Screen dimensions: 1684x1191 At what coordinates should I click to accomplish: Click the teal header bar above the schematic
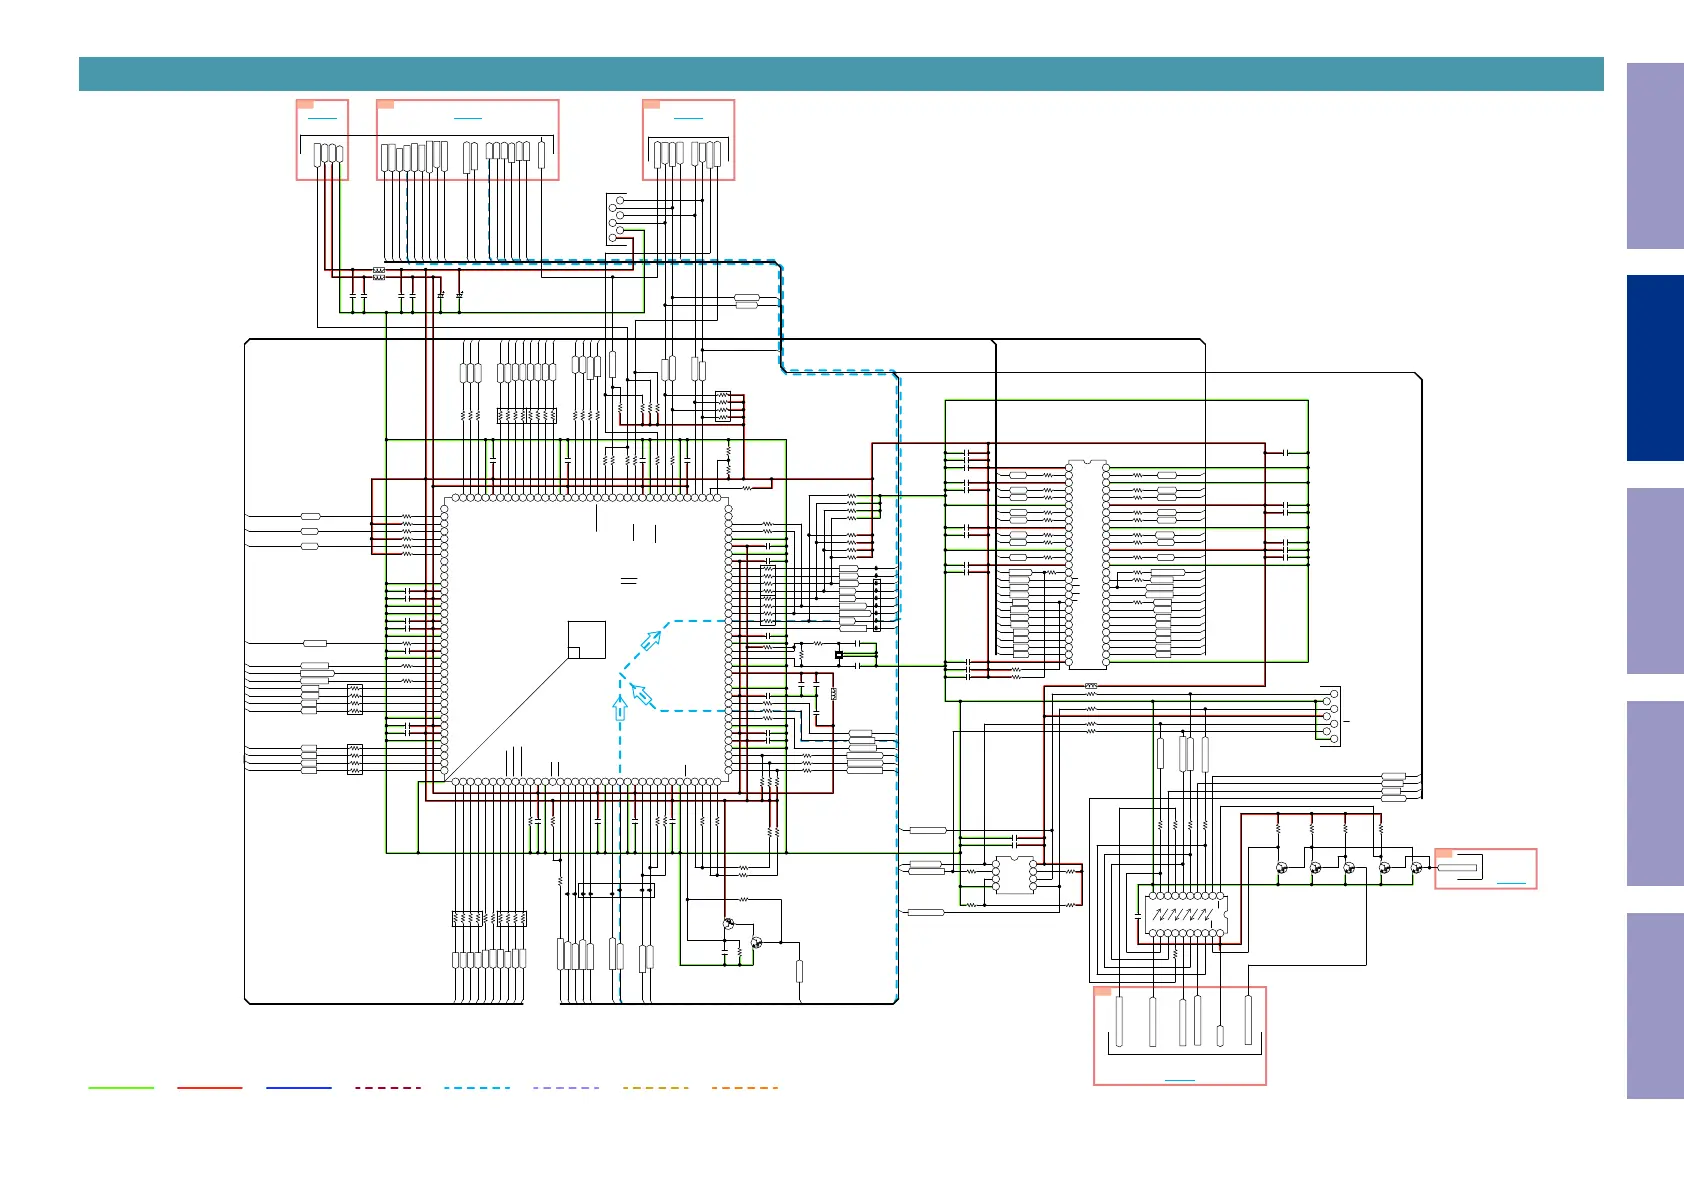tap(841, 74)
